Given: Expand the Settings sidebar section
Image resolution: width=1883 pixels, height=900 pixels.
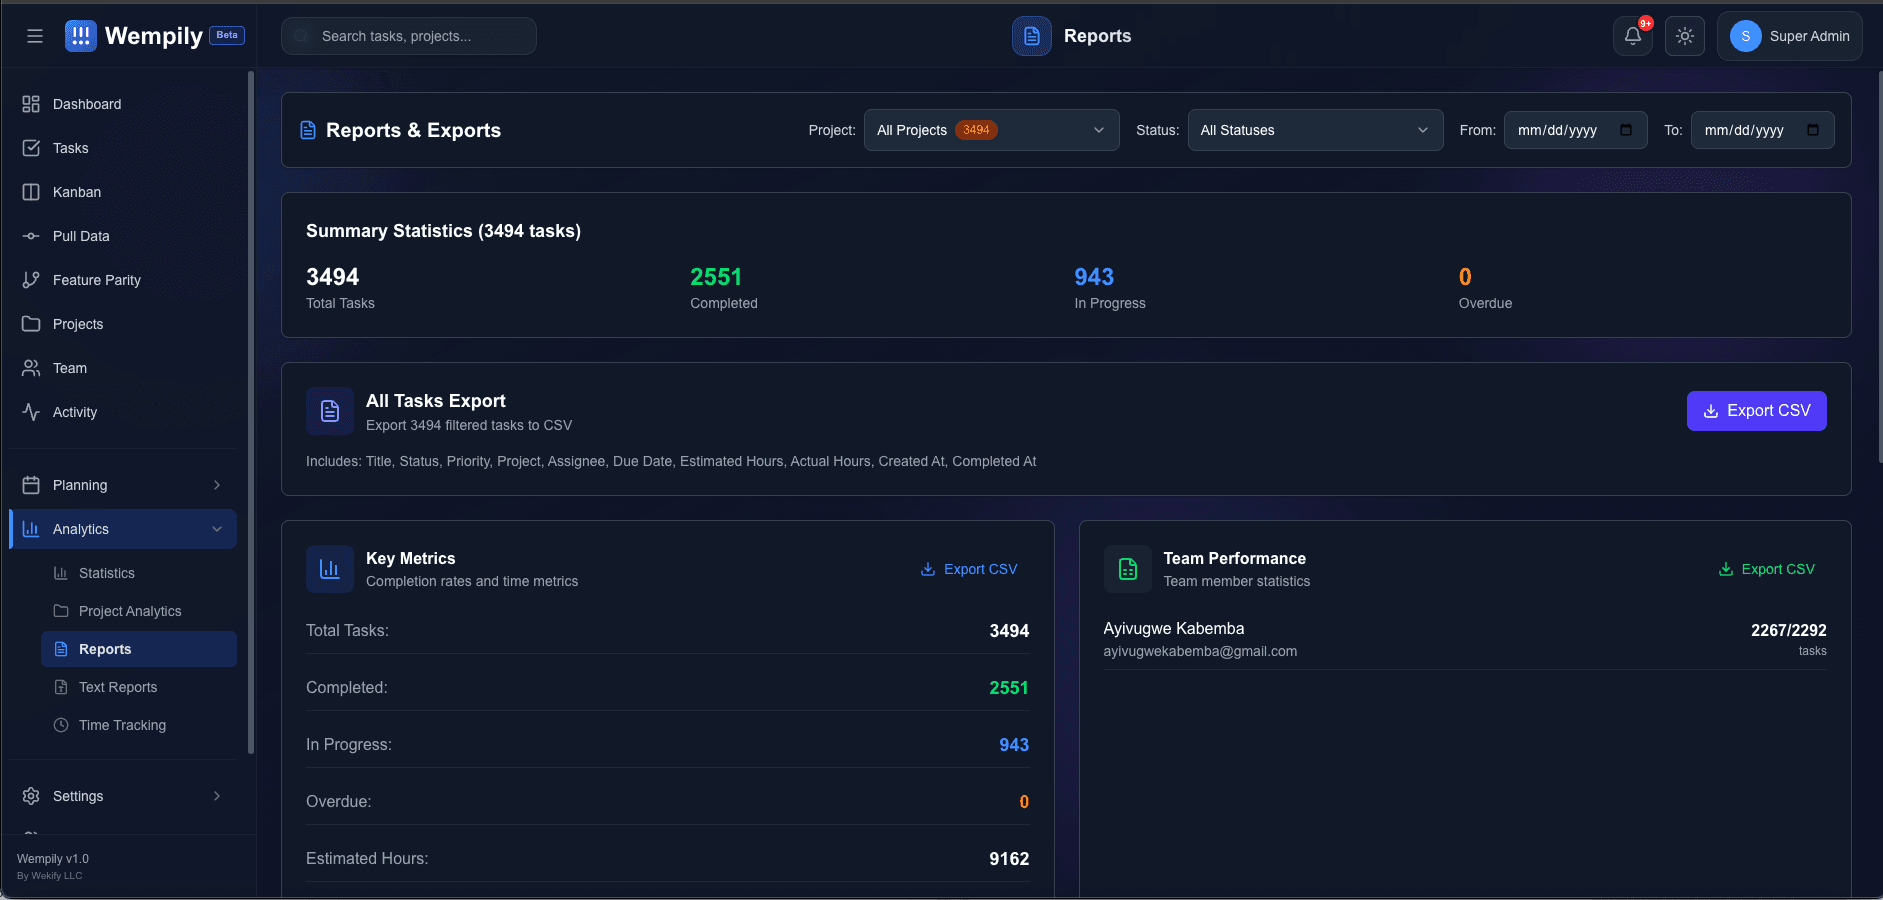Looking at the screenshot, I should click(122, 796).
